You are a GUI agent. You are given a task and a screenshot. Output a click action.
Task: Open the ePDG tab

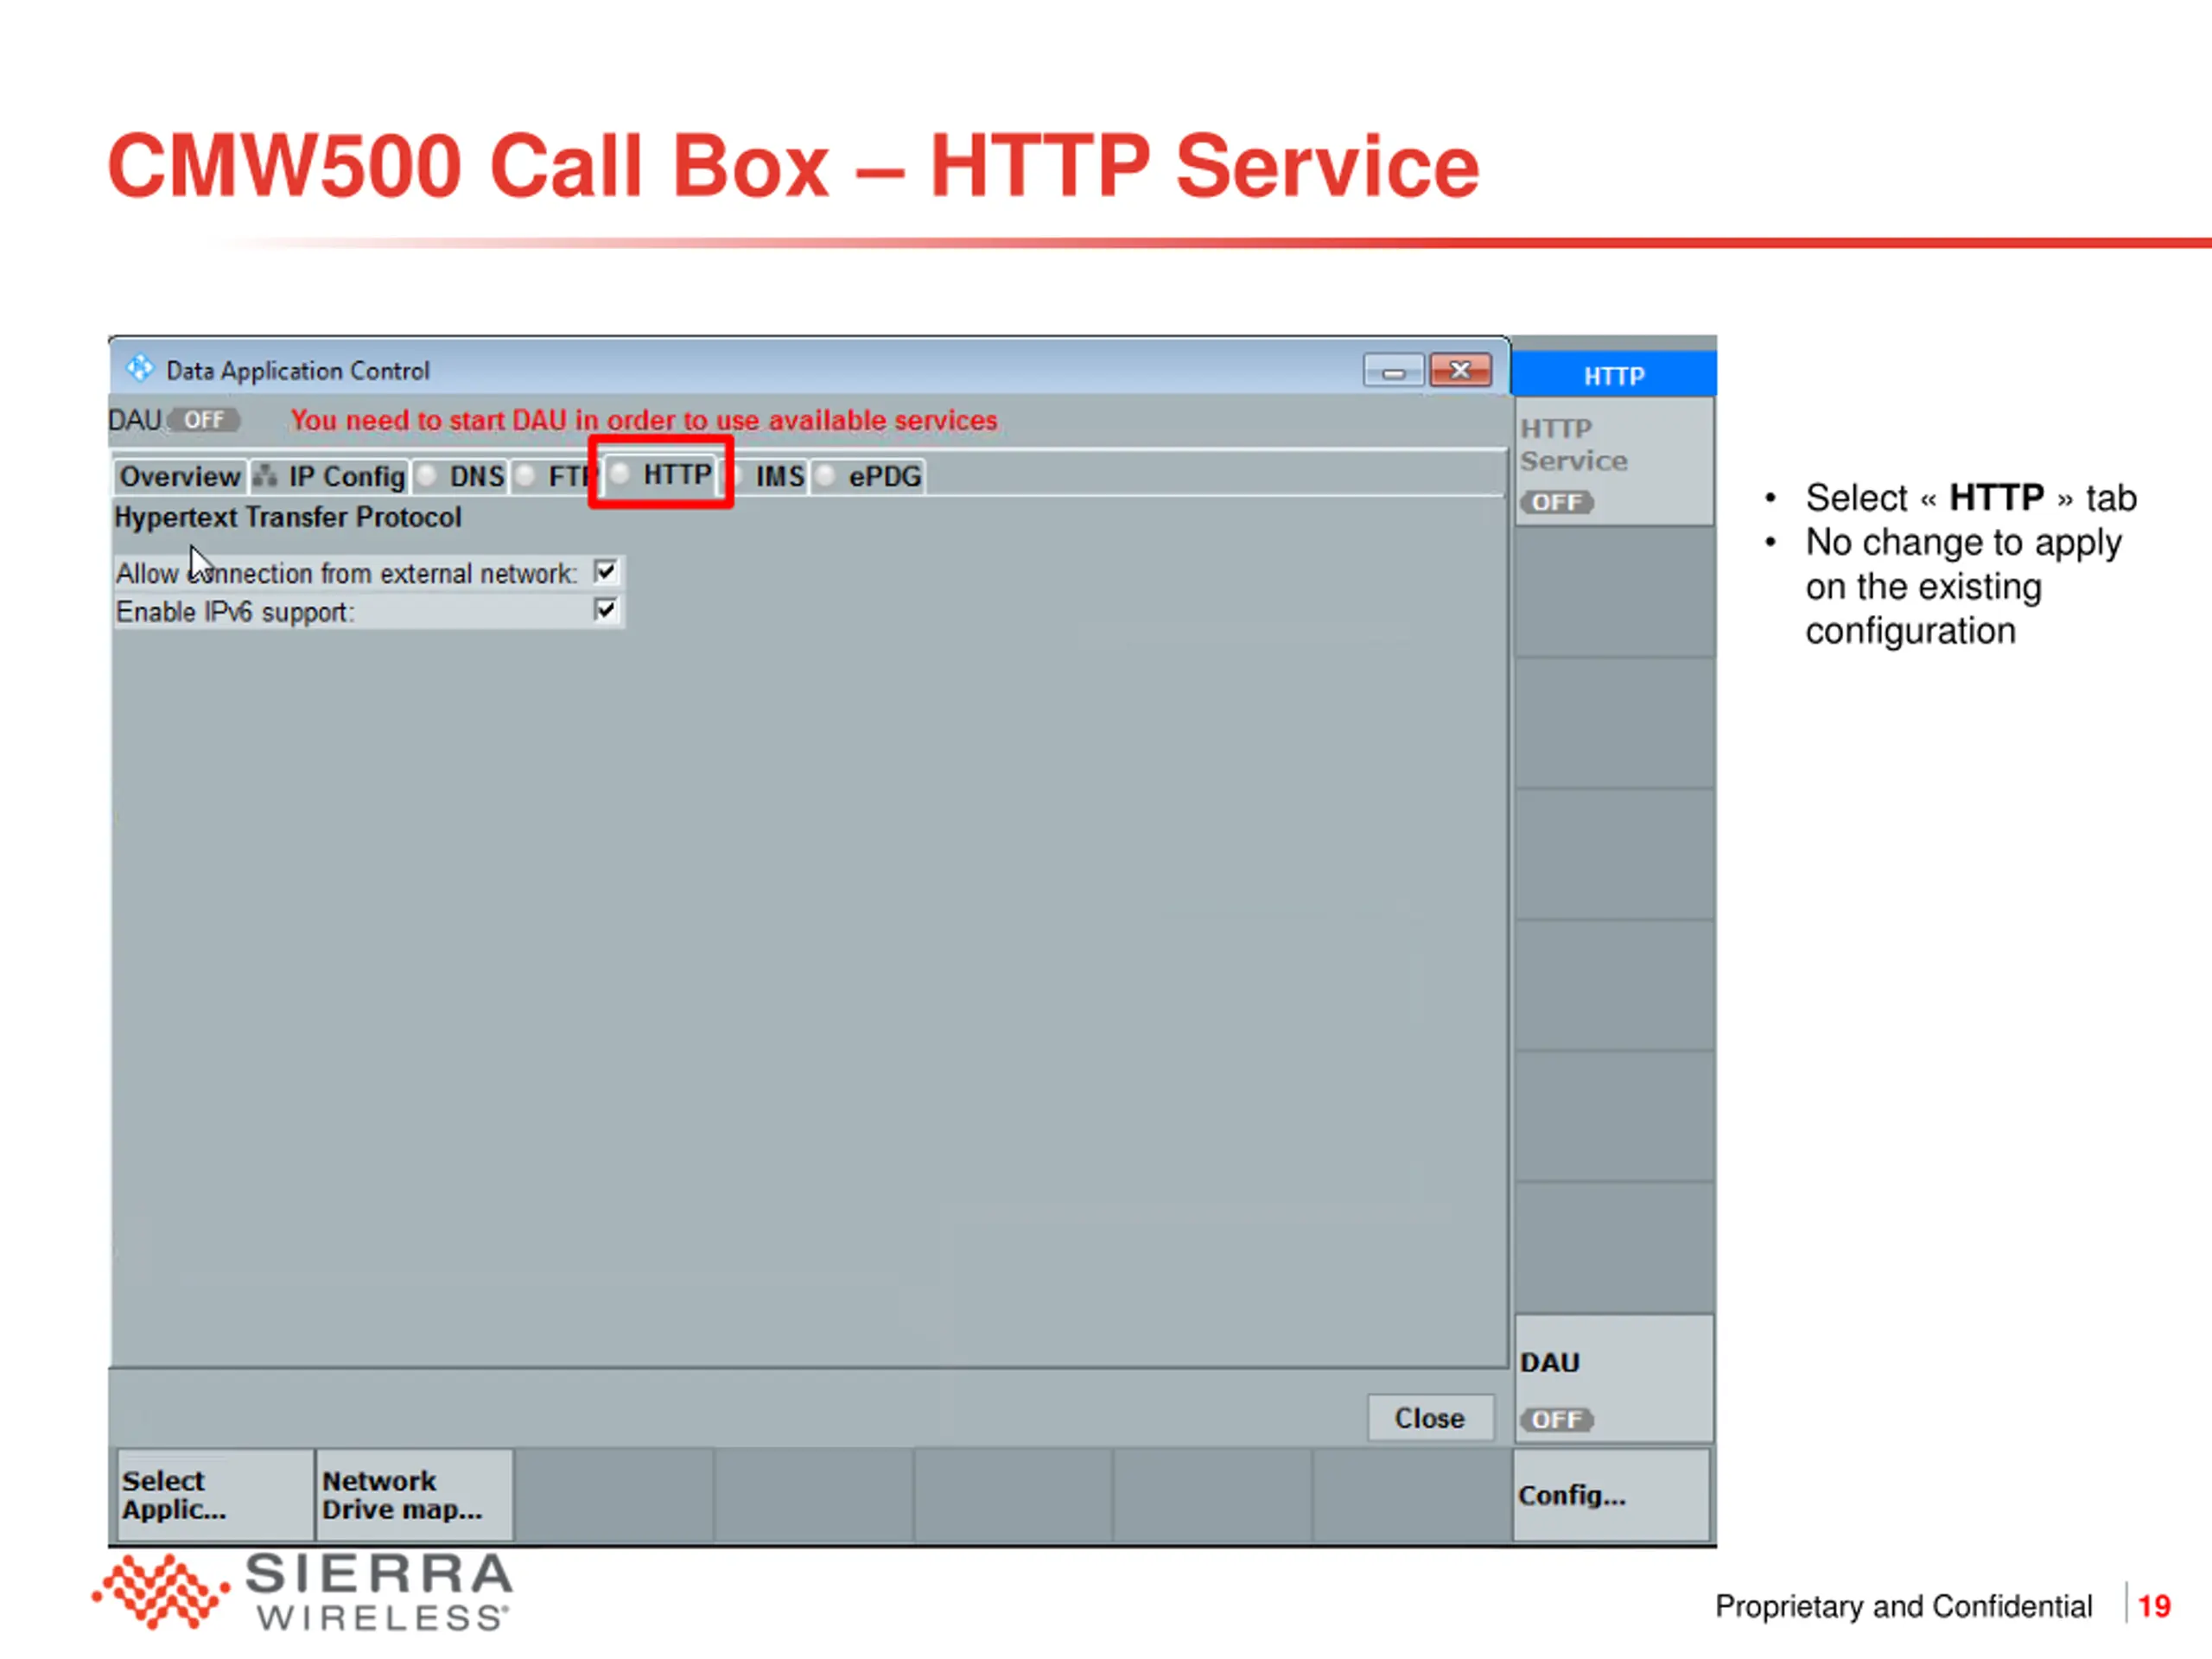pyautogui.click(x=869, y=476)
